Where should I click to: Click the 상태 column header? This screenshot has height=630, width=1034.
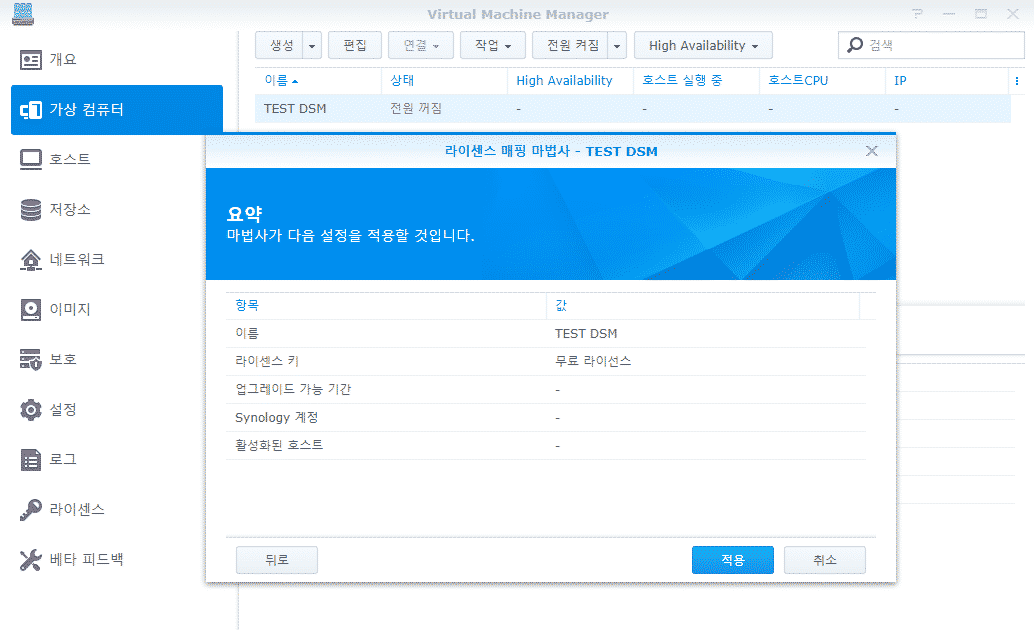point(444,80)
